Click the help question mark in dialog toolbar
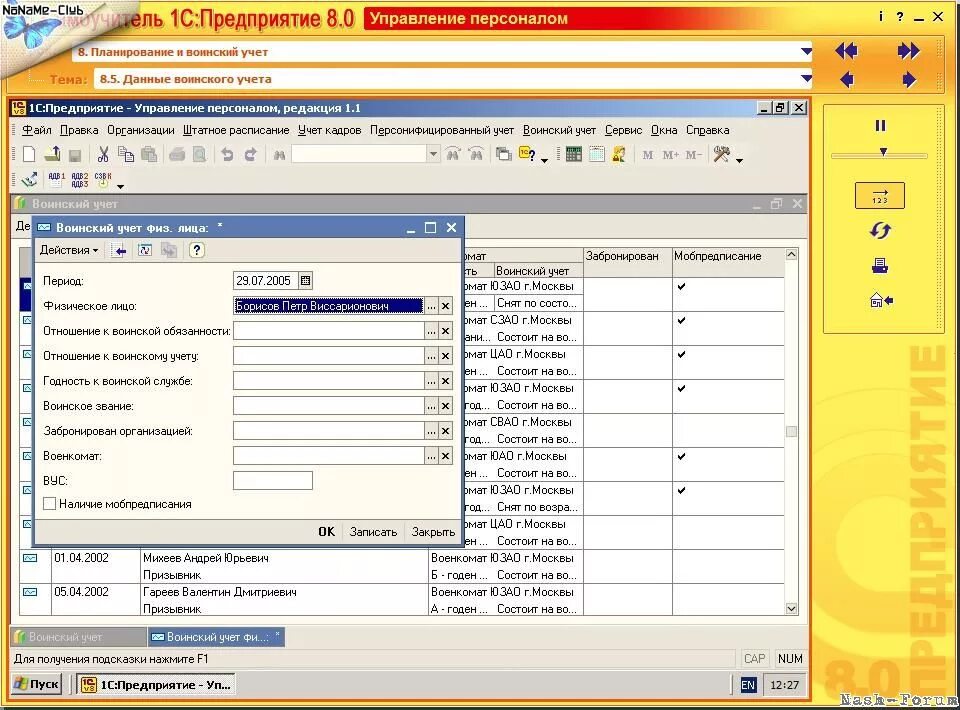This screenshot has height=710, width=960. (x=196, y=250)
